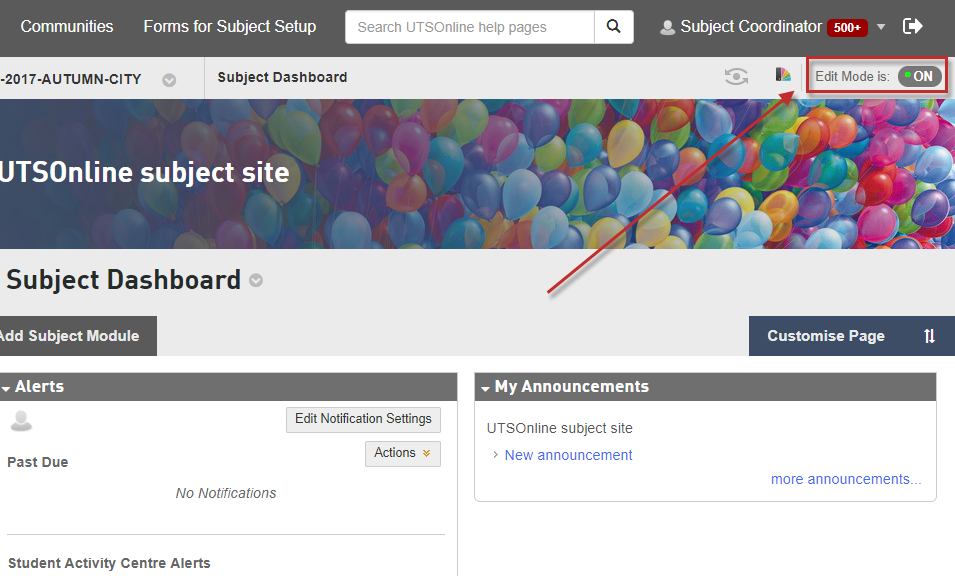
Task: Click the logout arrow icon
Action: click(912, 27)
